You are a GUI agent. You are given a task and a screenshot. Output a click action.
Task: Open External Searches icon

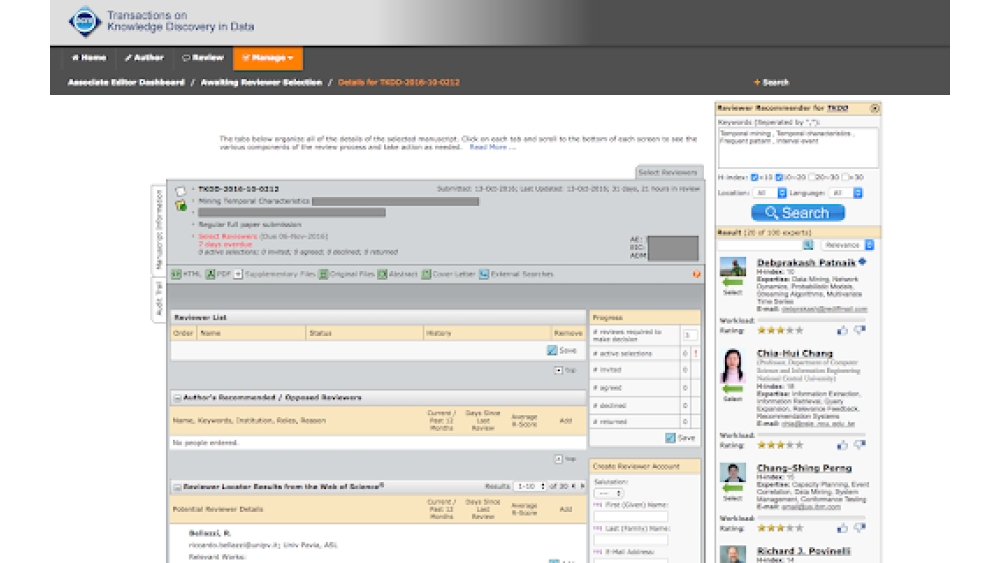click(x=484, y=274)
